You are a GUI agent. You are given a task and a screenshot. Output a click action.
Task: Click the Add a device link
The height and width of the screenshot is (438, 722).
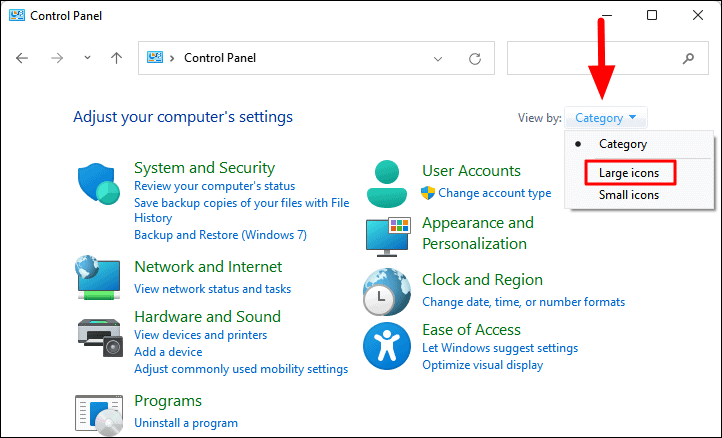168,352
